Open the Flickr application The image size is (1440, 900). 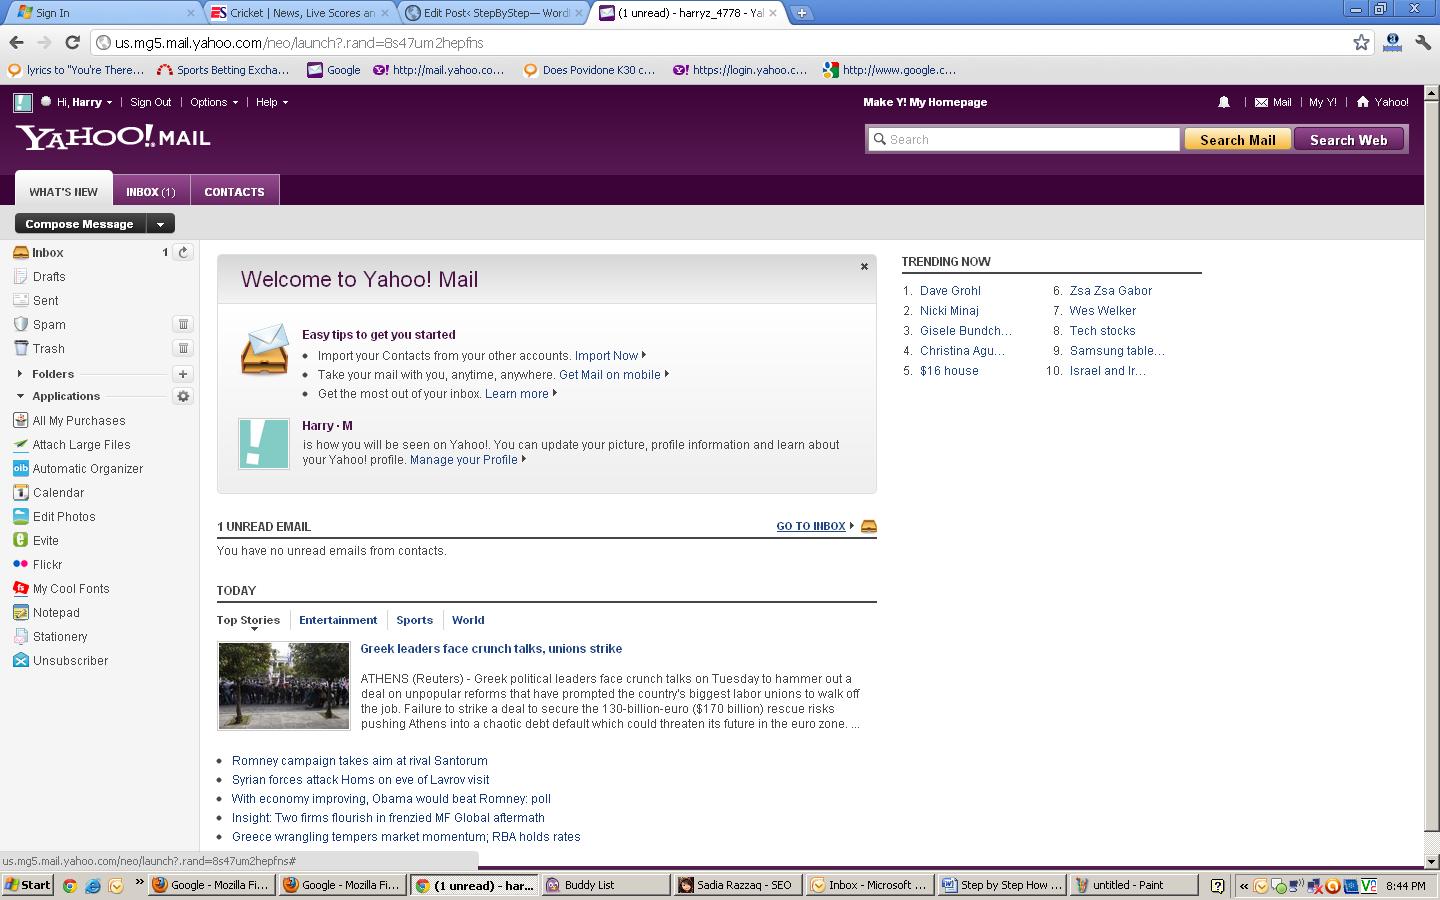pos(47,565)
